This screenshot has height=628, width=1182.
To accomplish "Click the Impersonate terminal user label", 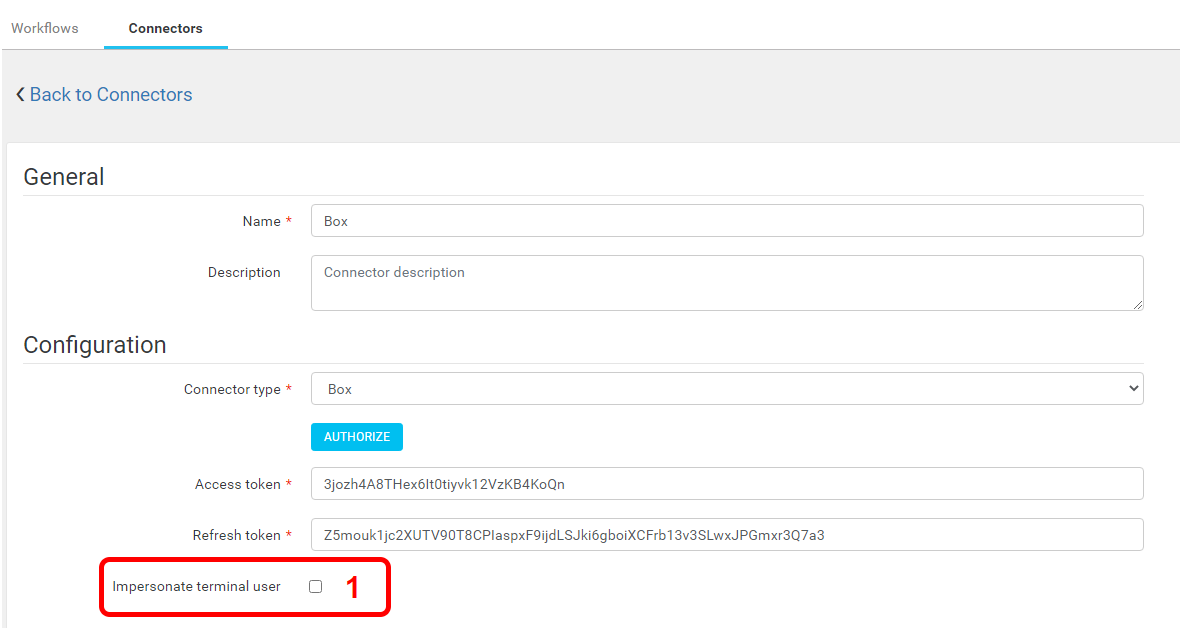I will coord(196,586).
